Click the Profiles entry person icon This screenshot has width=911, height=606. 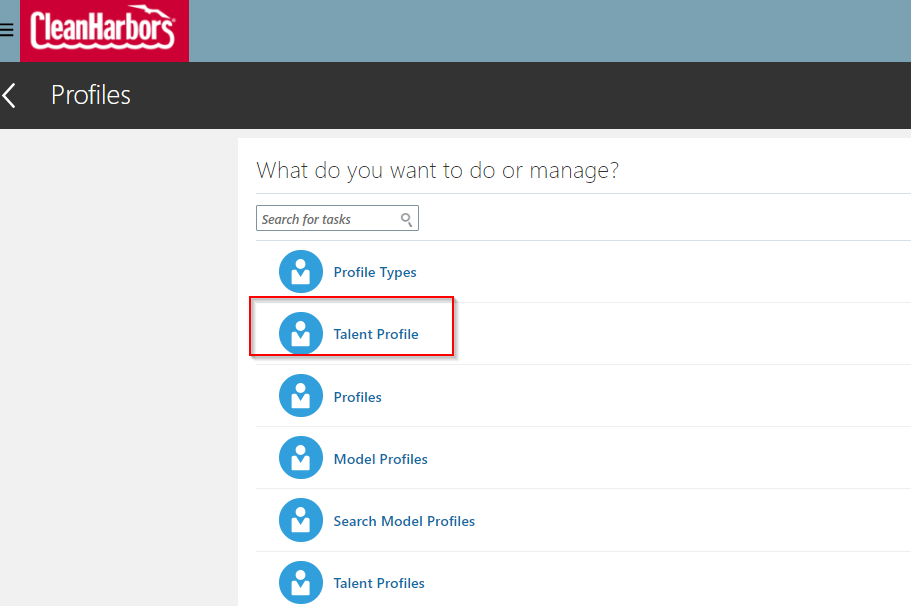coord(301,396)
